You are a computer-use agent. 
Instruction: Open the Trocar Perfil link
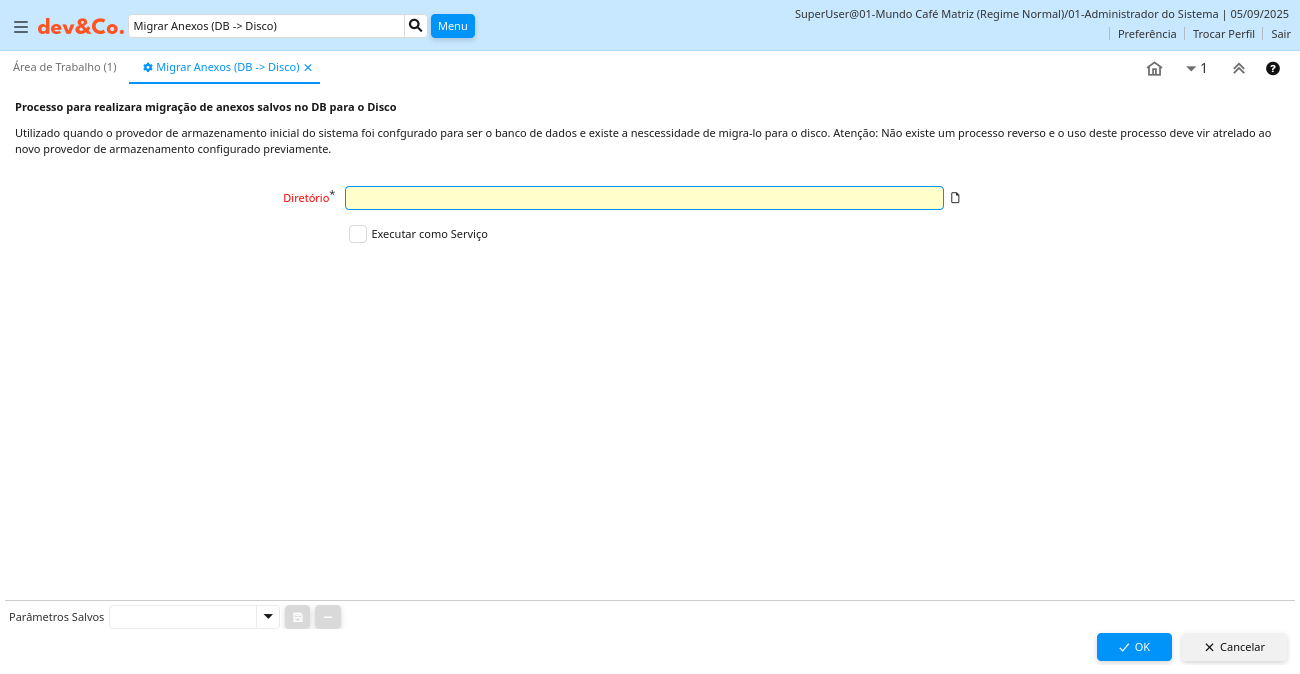point(1223,34)
